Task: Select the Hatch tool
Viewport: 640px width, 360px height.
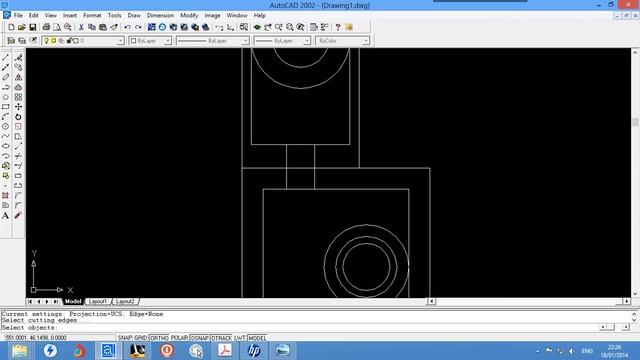Action: pos(6,196)
